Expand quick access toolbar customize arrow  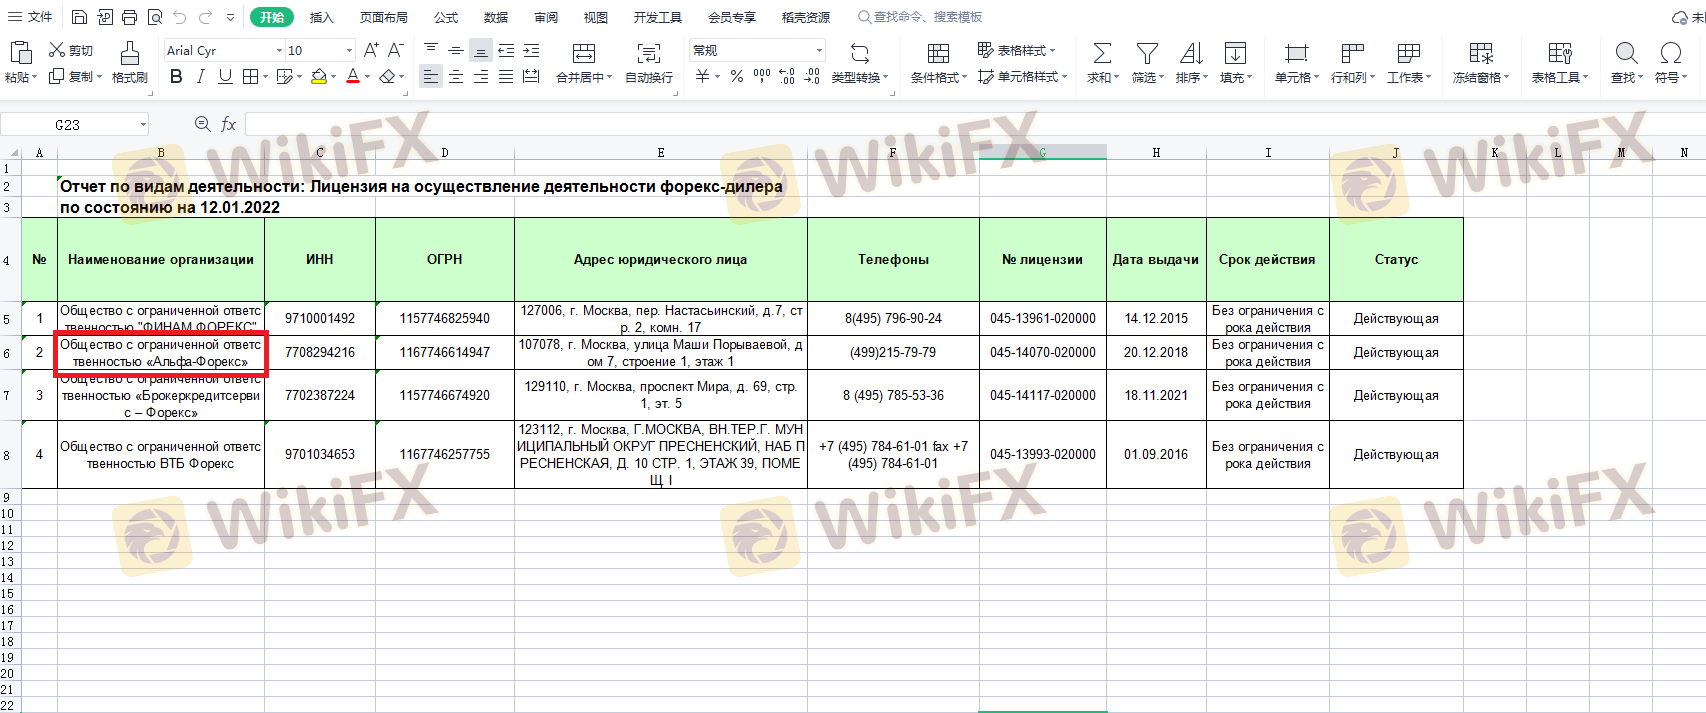[x=230, y=17]
